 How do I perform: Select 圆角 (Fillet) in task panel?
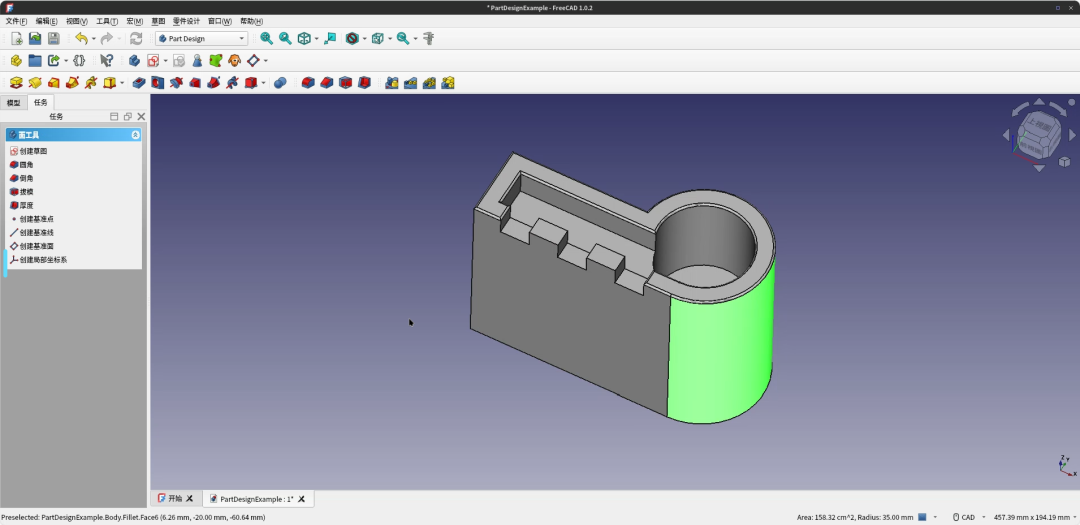(x=26, y=164)
